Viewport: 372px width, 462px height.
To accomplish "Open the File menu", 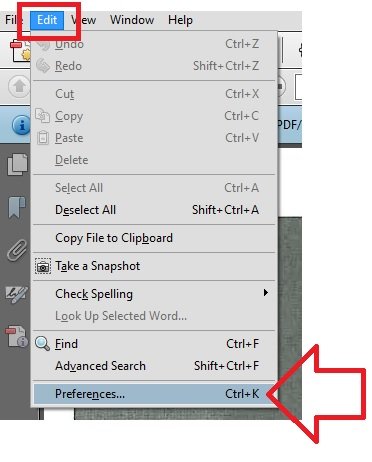I will click(x=13, y=20).
